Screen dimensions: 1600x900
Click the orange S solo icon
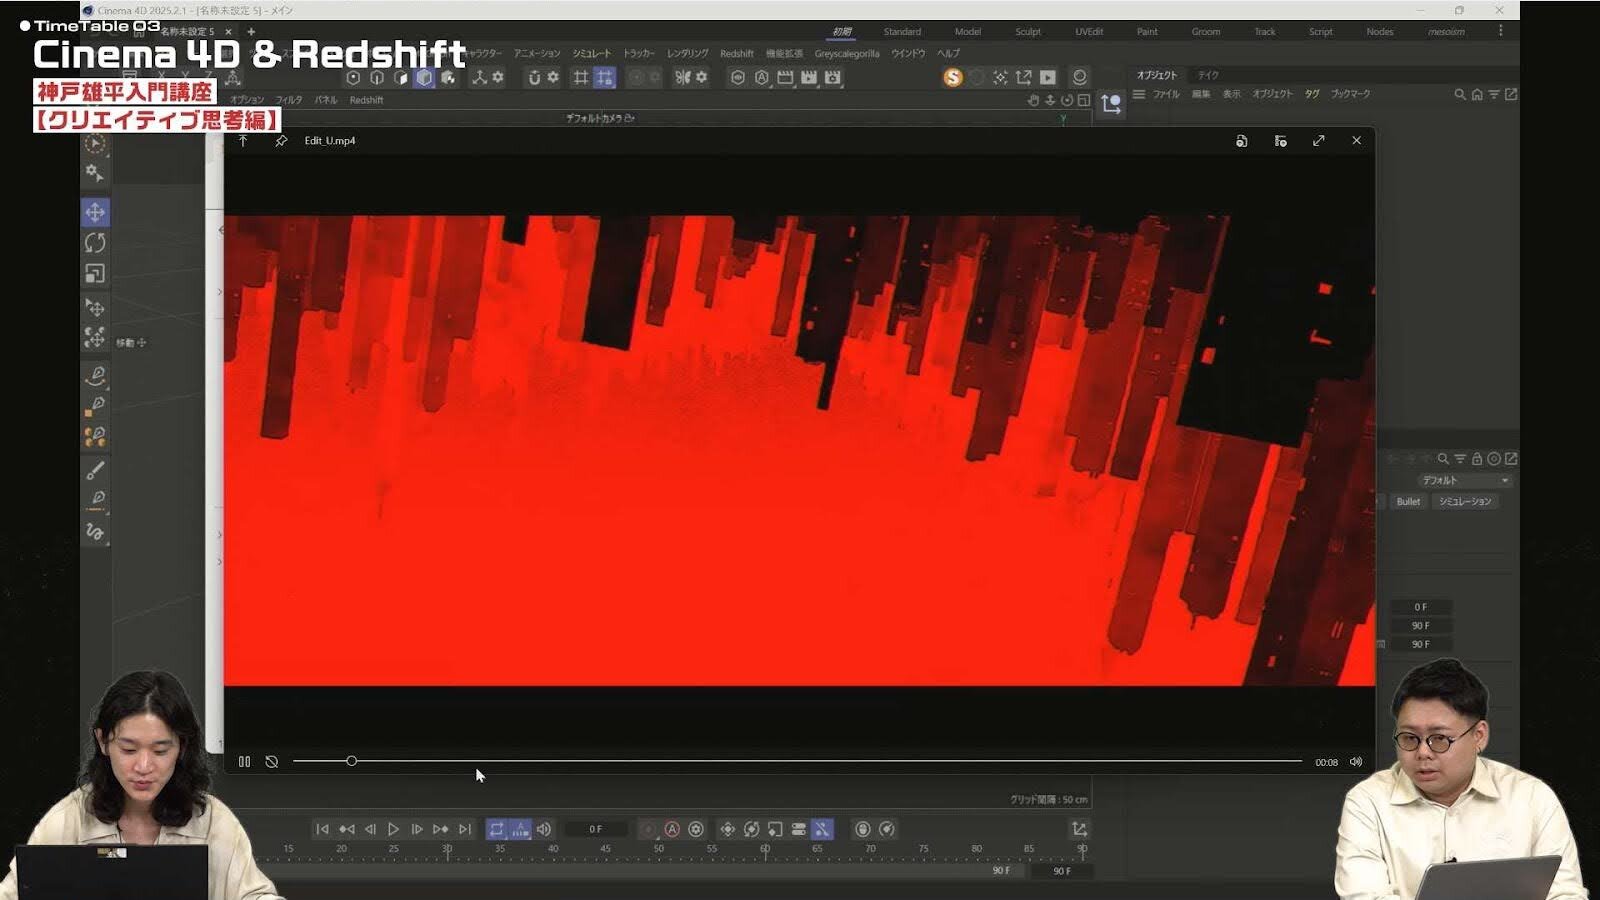click(x=952, y=77)
